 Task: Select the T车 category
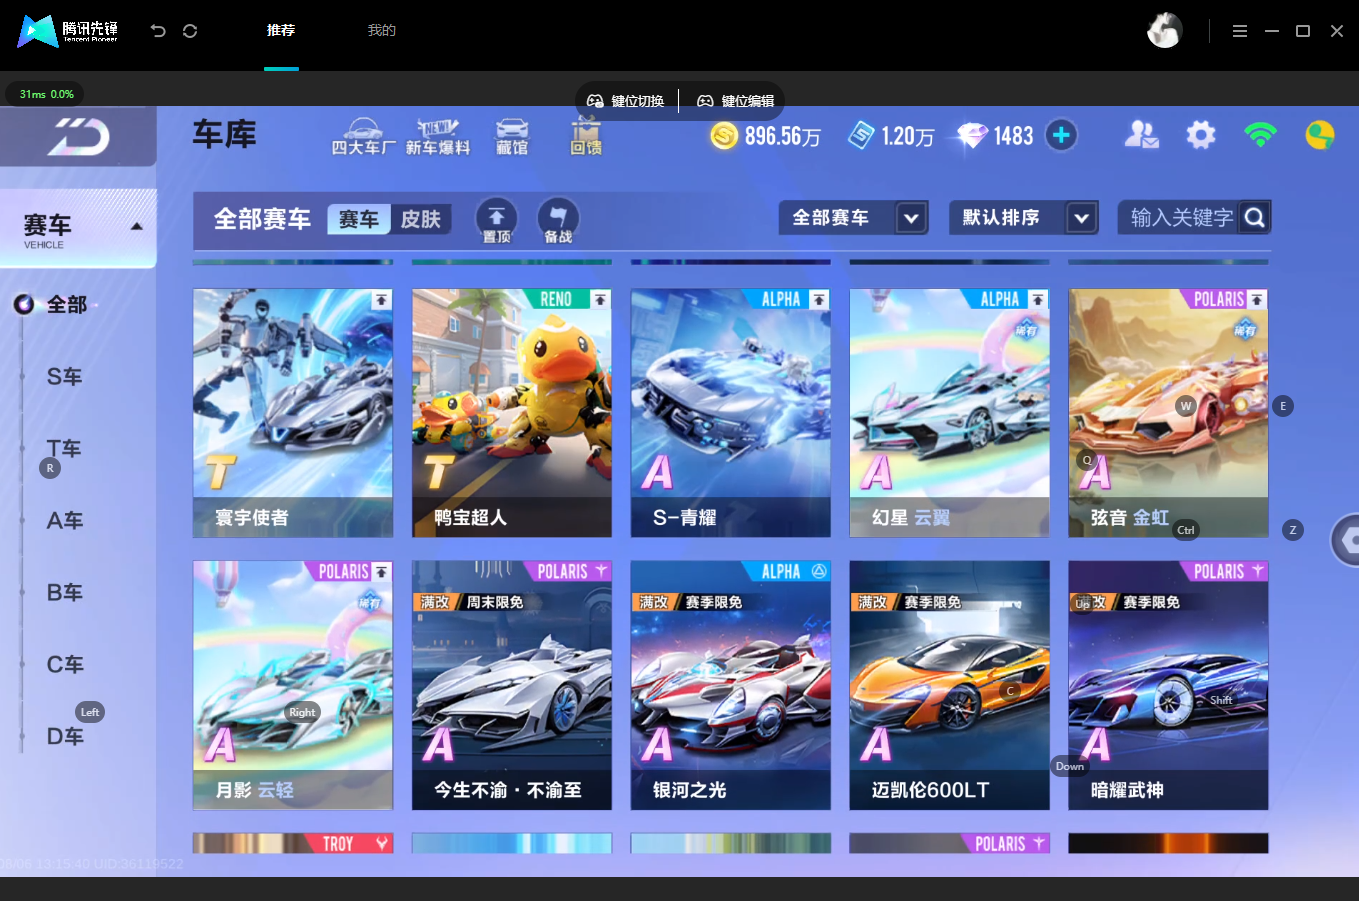[65, 448]
